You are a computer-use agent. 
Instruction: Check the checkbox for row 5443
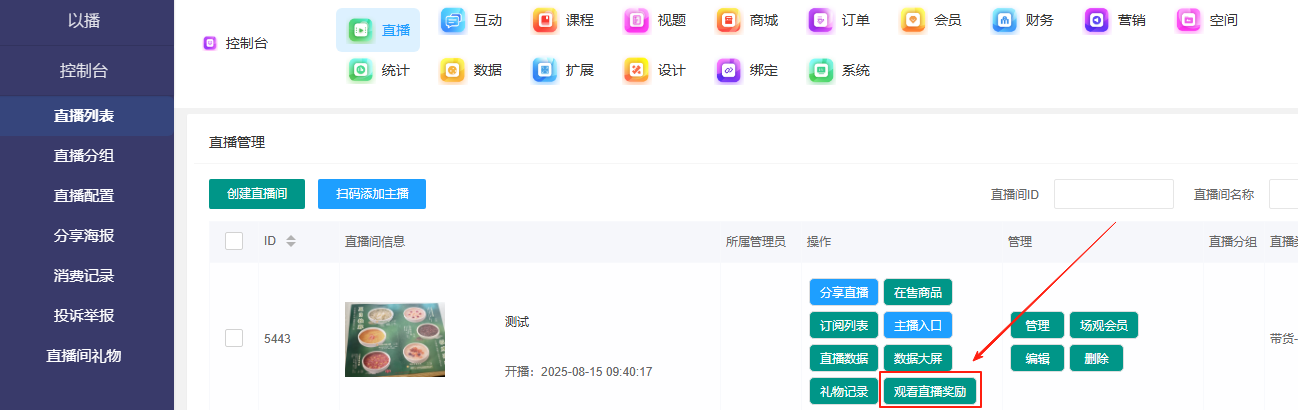(234, 338)
